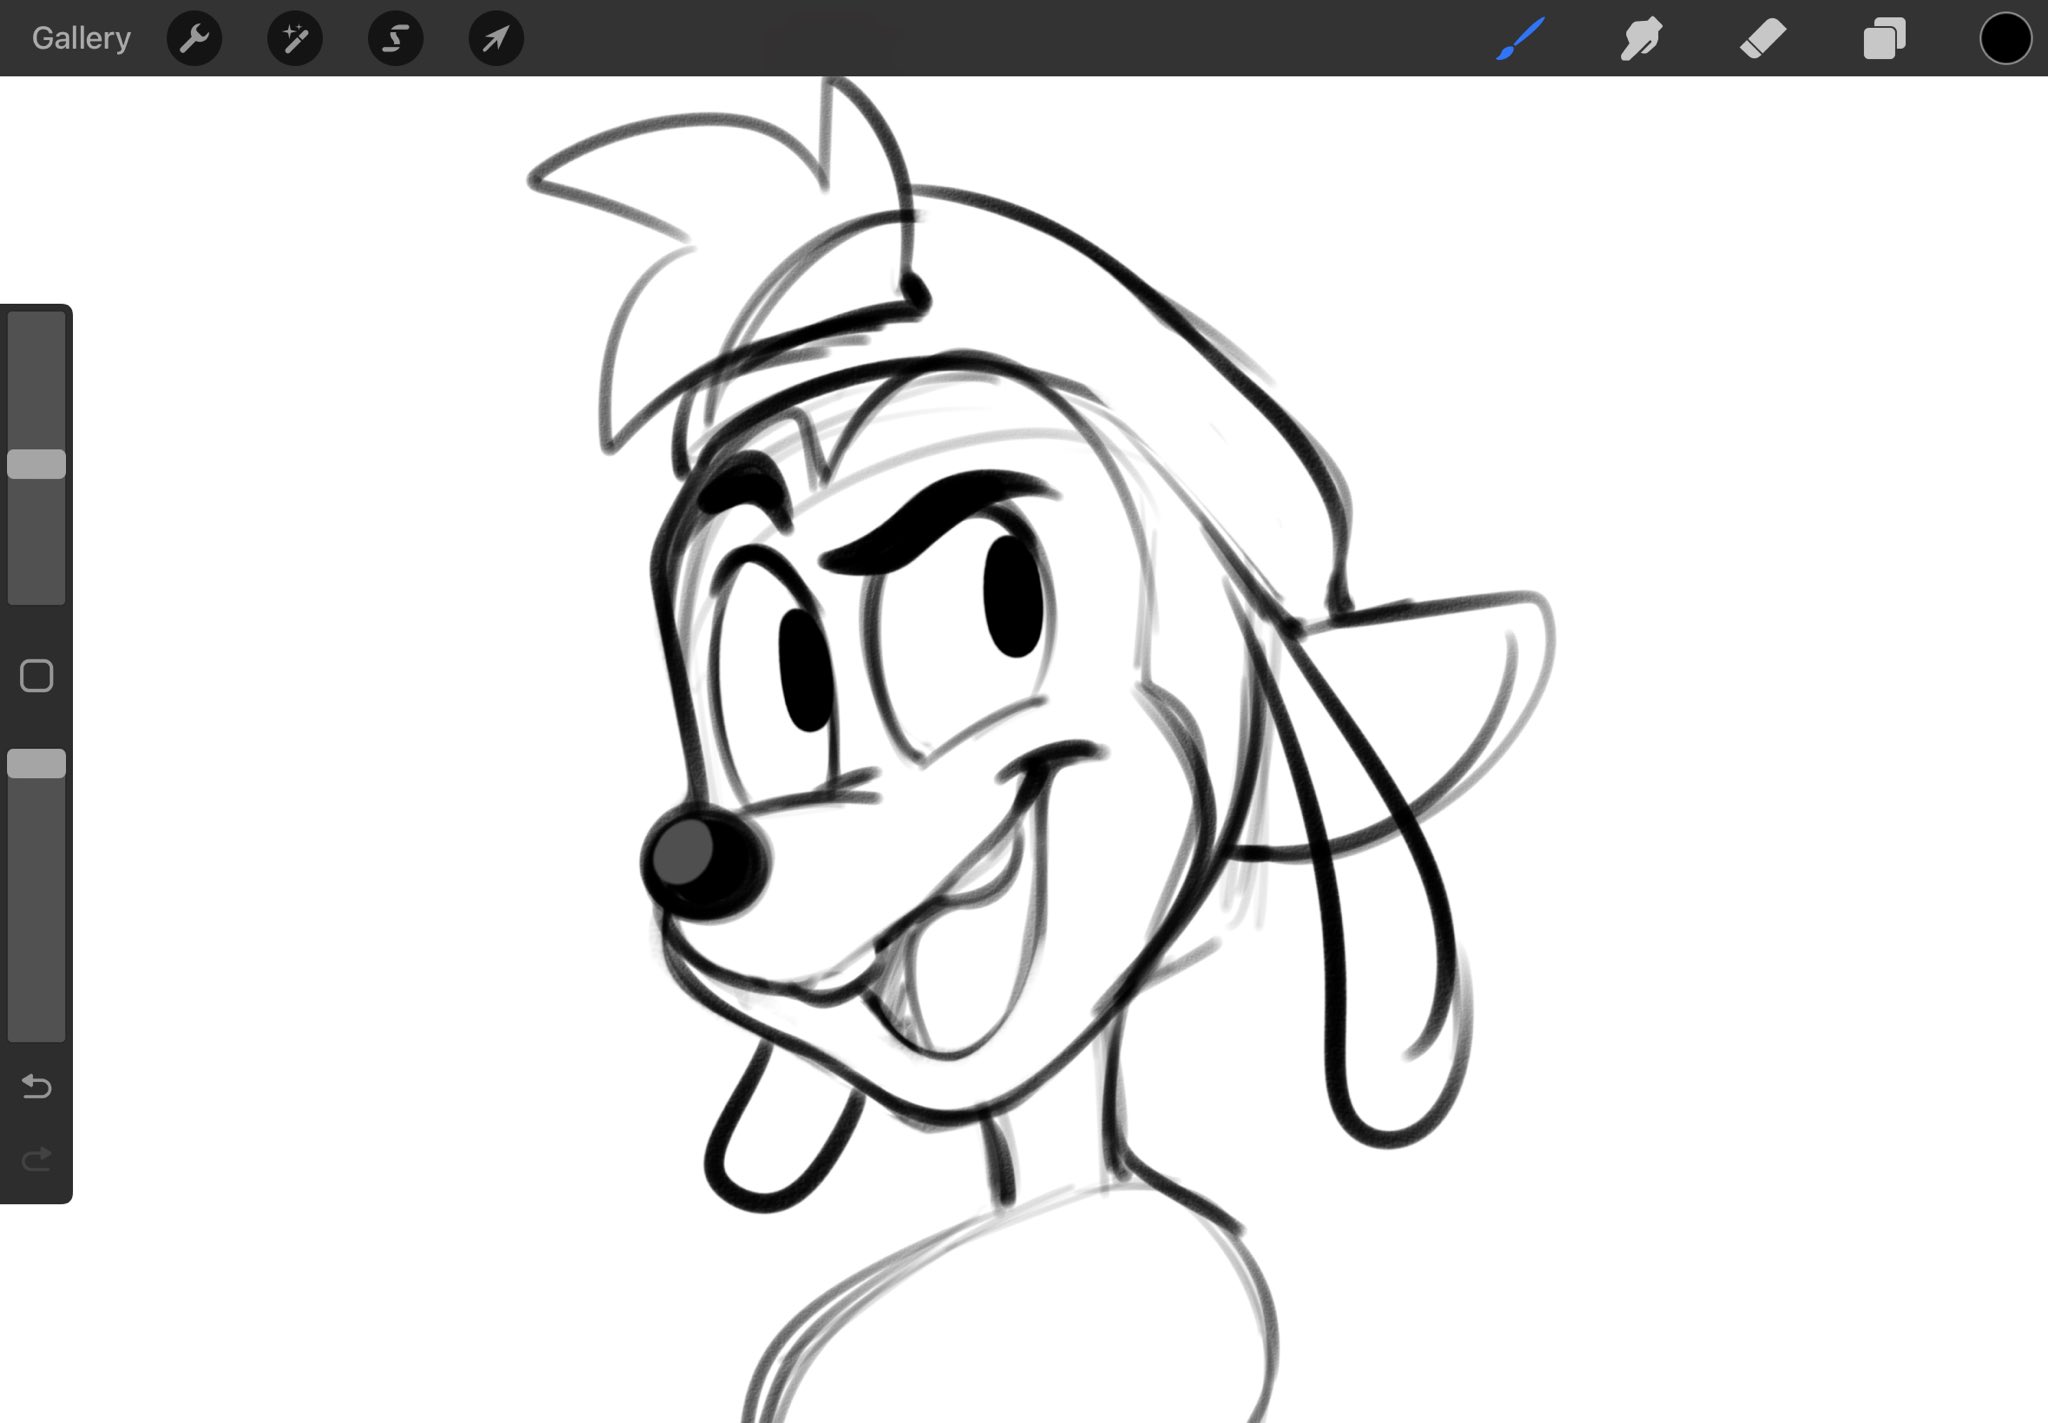Switch to the Eraser tool
The height and width of the screenshot is (1423, 2048).
pyautogui.click(x=1764, y=38)
